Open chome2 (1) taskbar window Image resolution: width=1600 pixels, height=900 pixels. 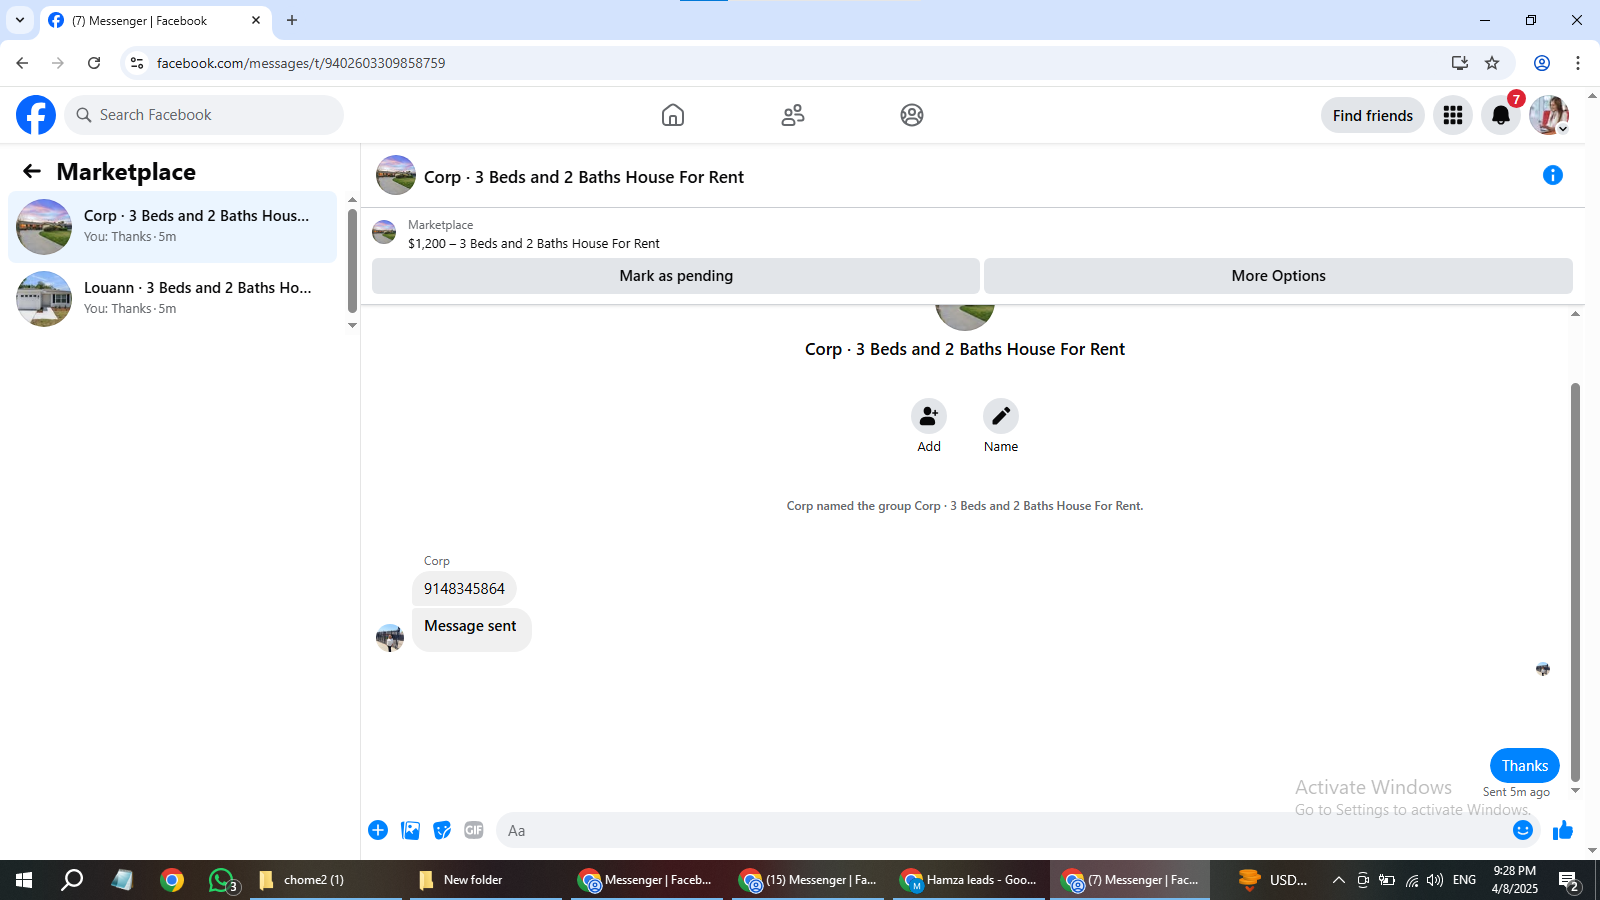point(326,880)
